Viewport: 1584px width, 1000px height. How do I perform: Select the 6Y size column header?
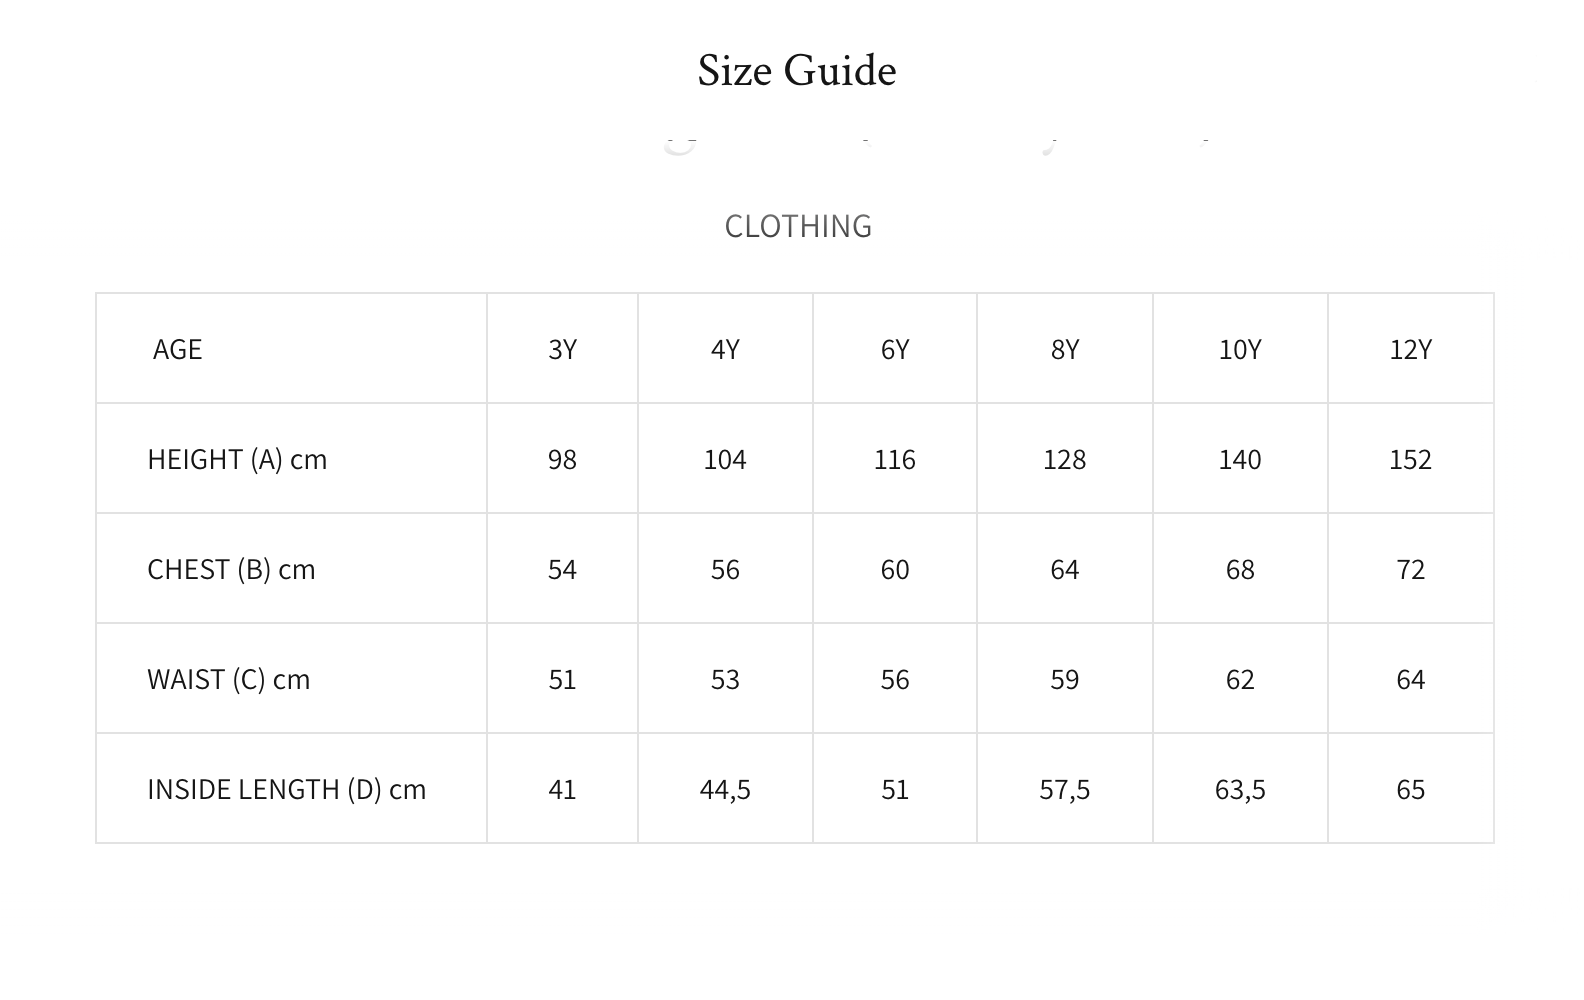894,349
